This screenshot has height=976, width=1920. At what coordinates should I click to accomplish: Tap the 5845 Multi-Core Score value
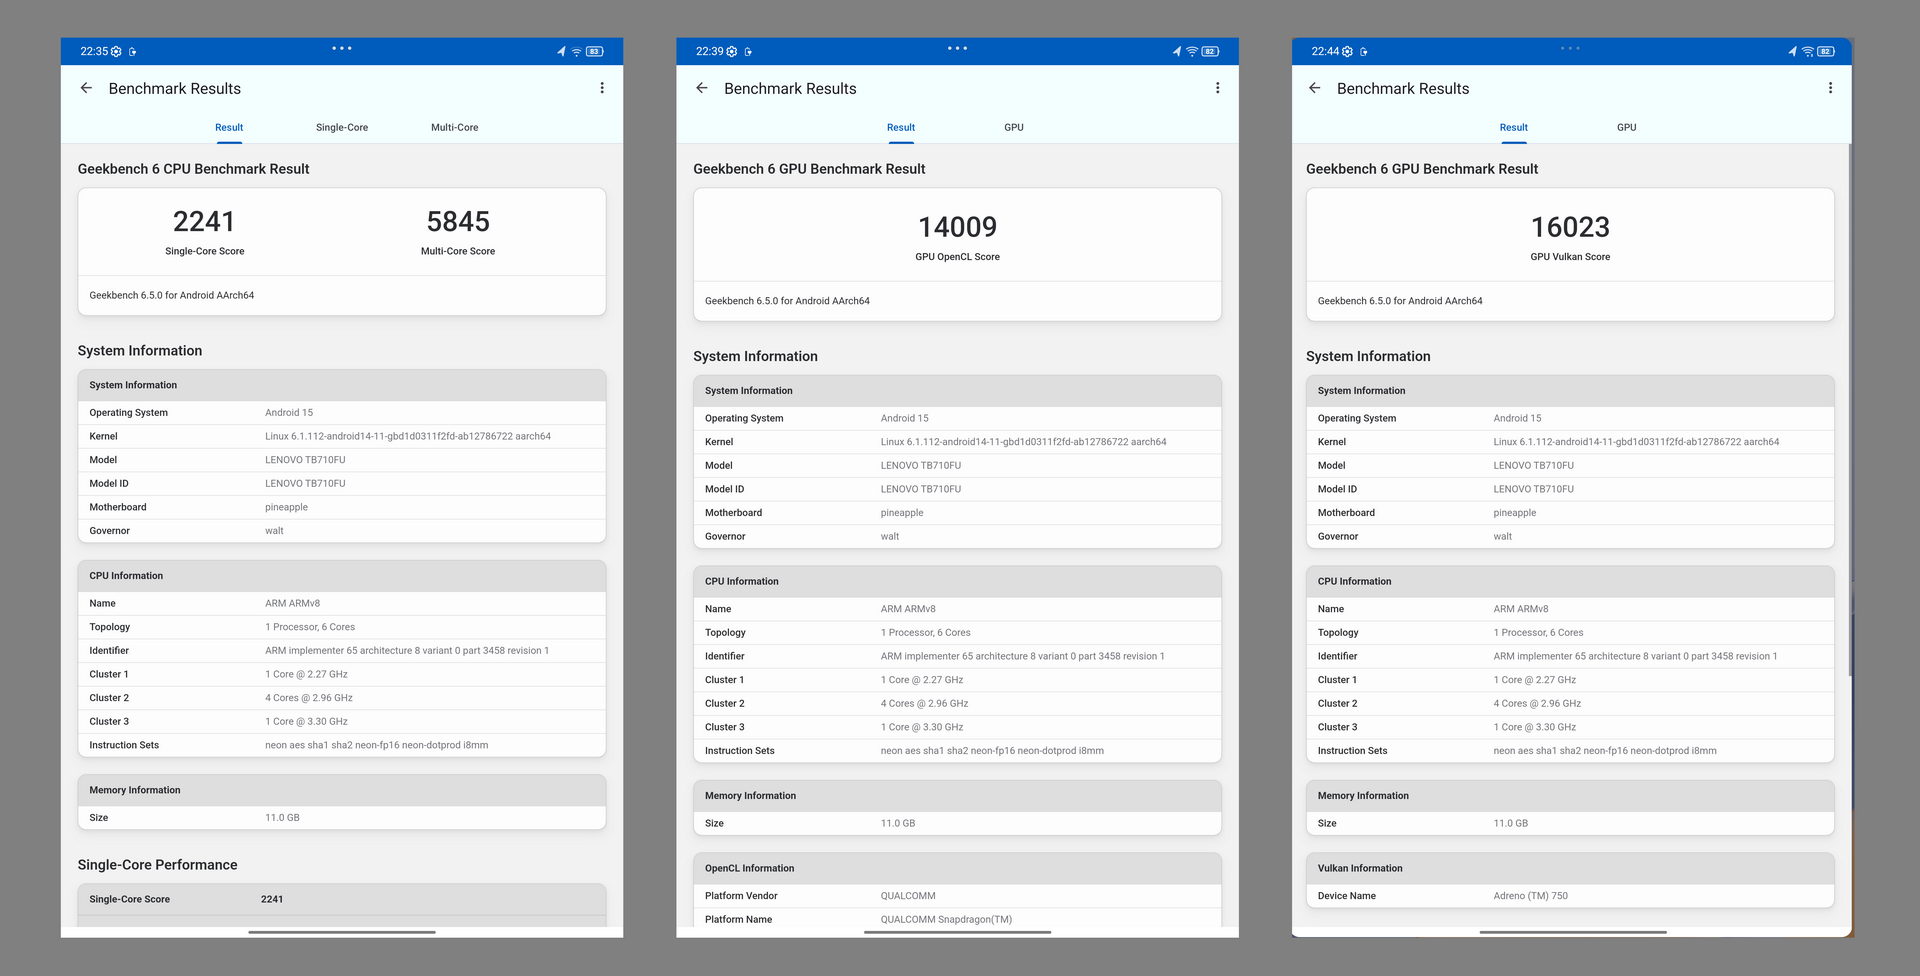(x=458, y=222)
